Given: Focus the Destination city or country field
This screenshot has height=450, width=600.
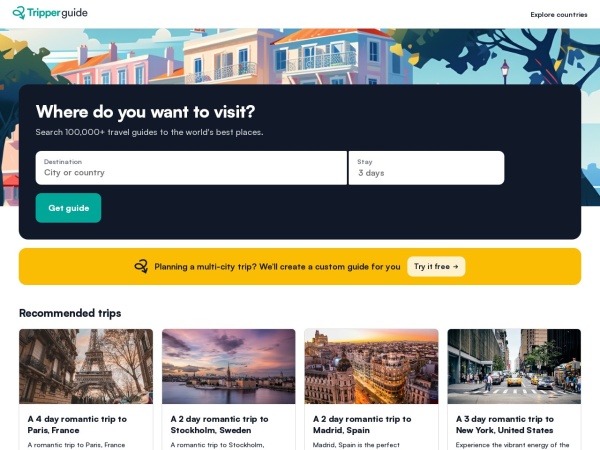Looking at the screenshot, I should click(x=191, y=168).
